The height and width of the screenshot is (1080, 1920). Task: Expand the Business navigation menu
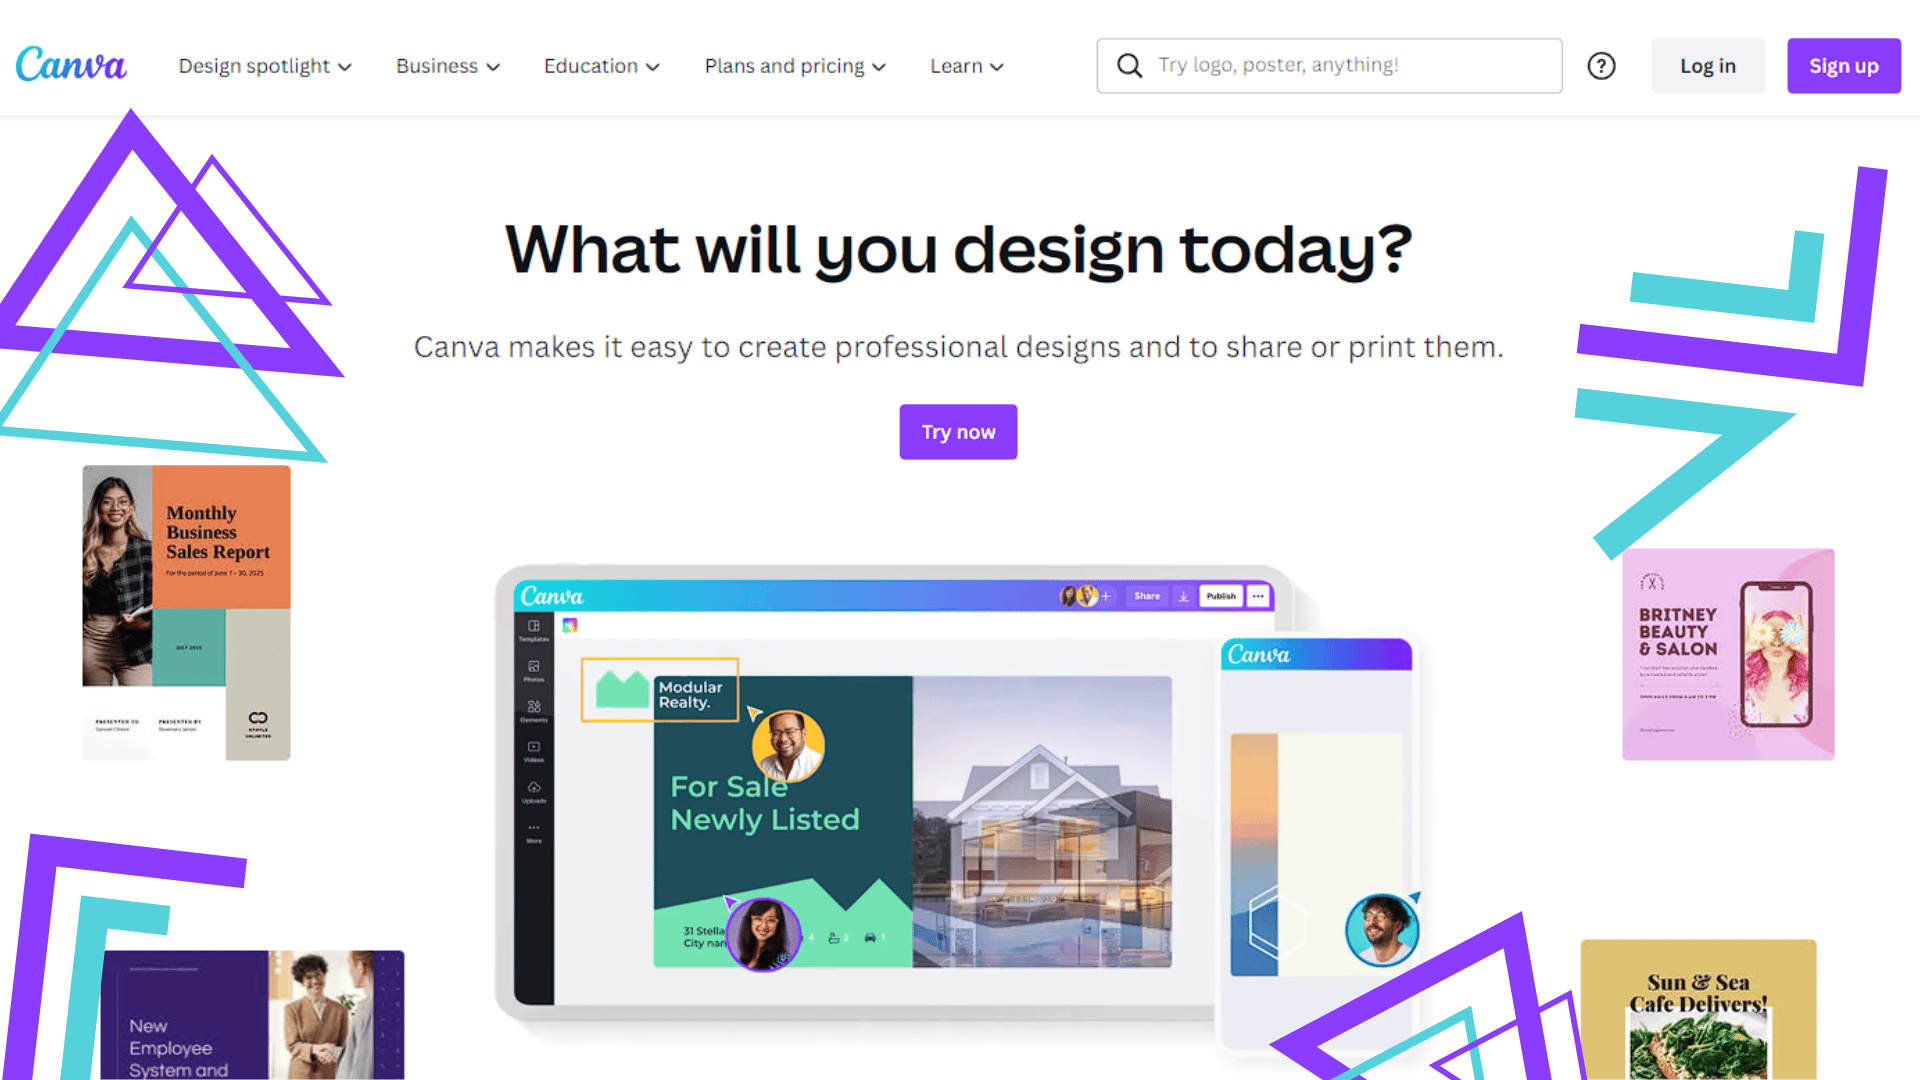[x=446, y=66]
